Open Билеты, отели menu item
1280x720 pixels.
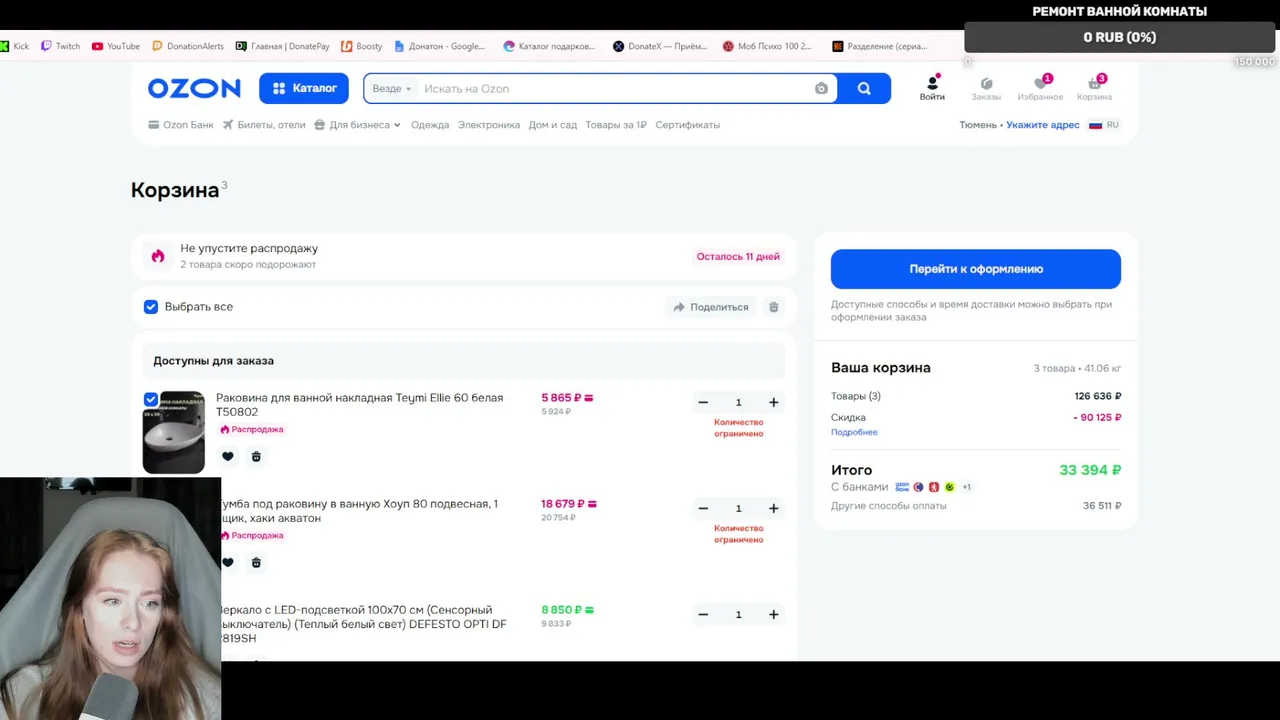pos(264,125)
